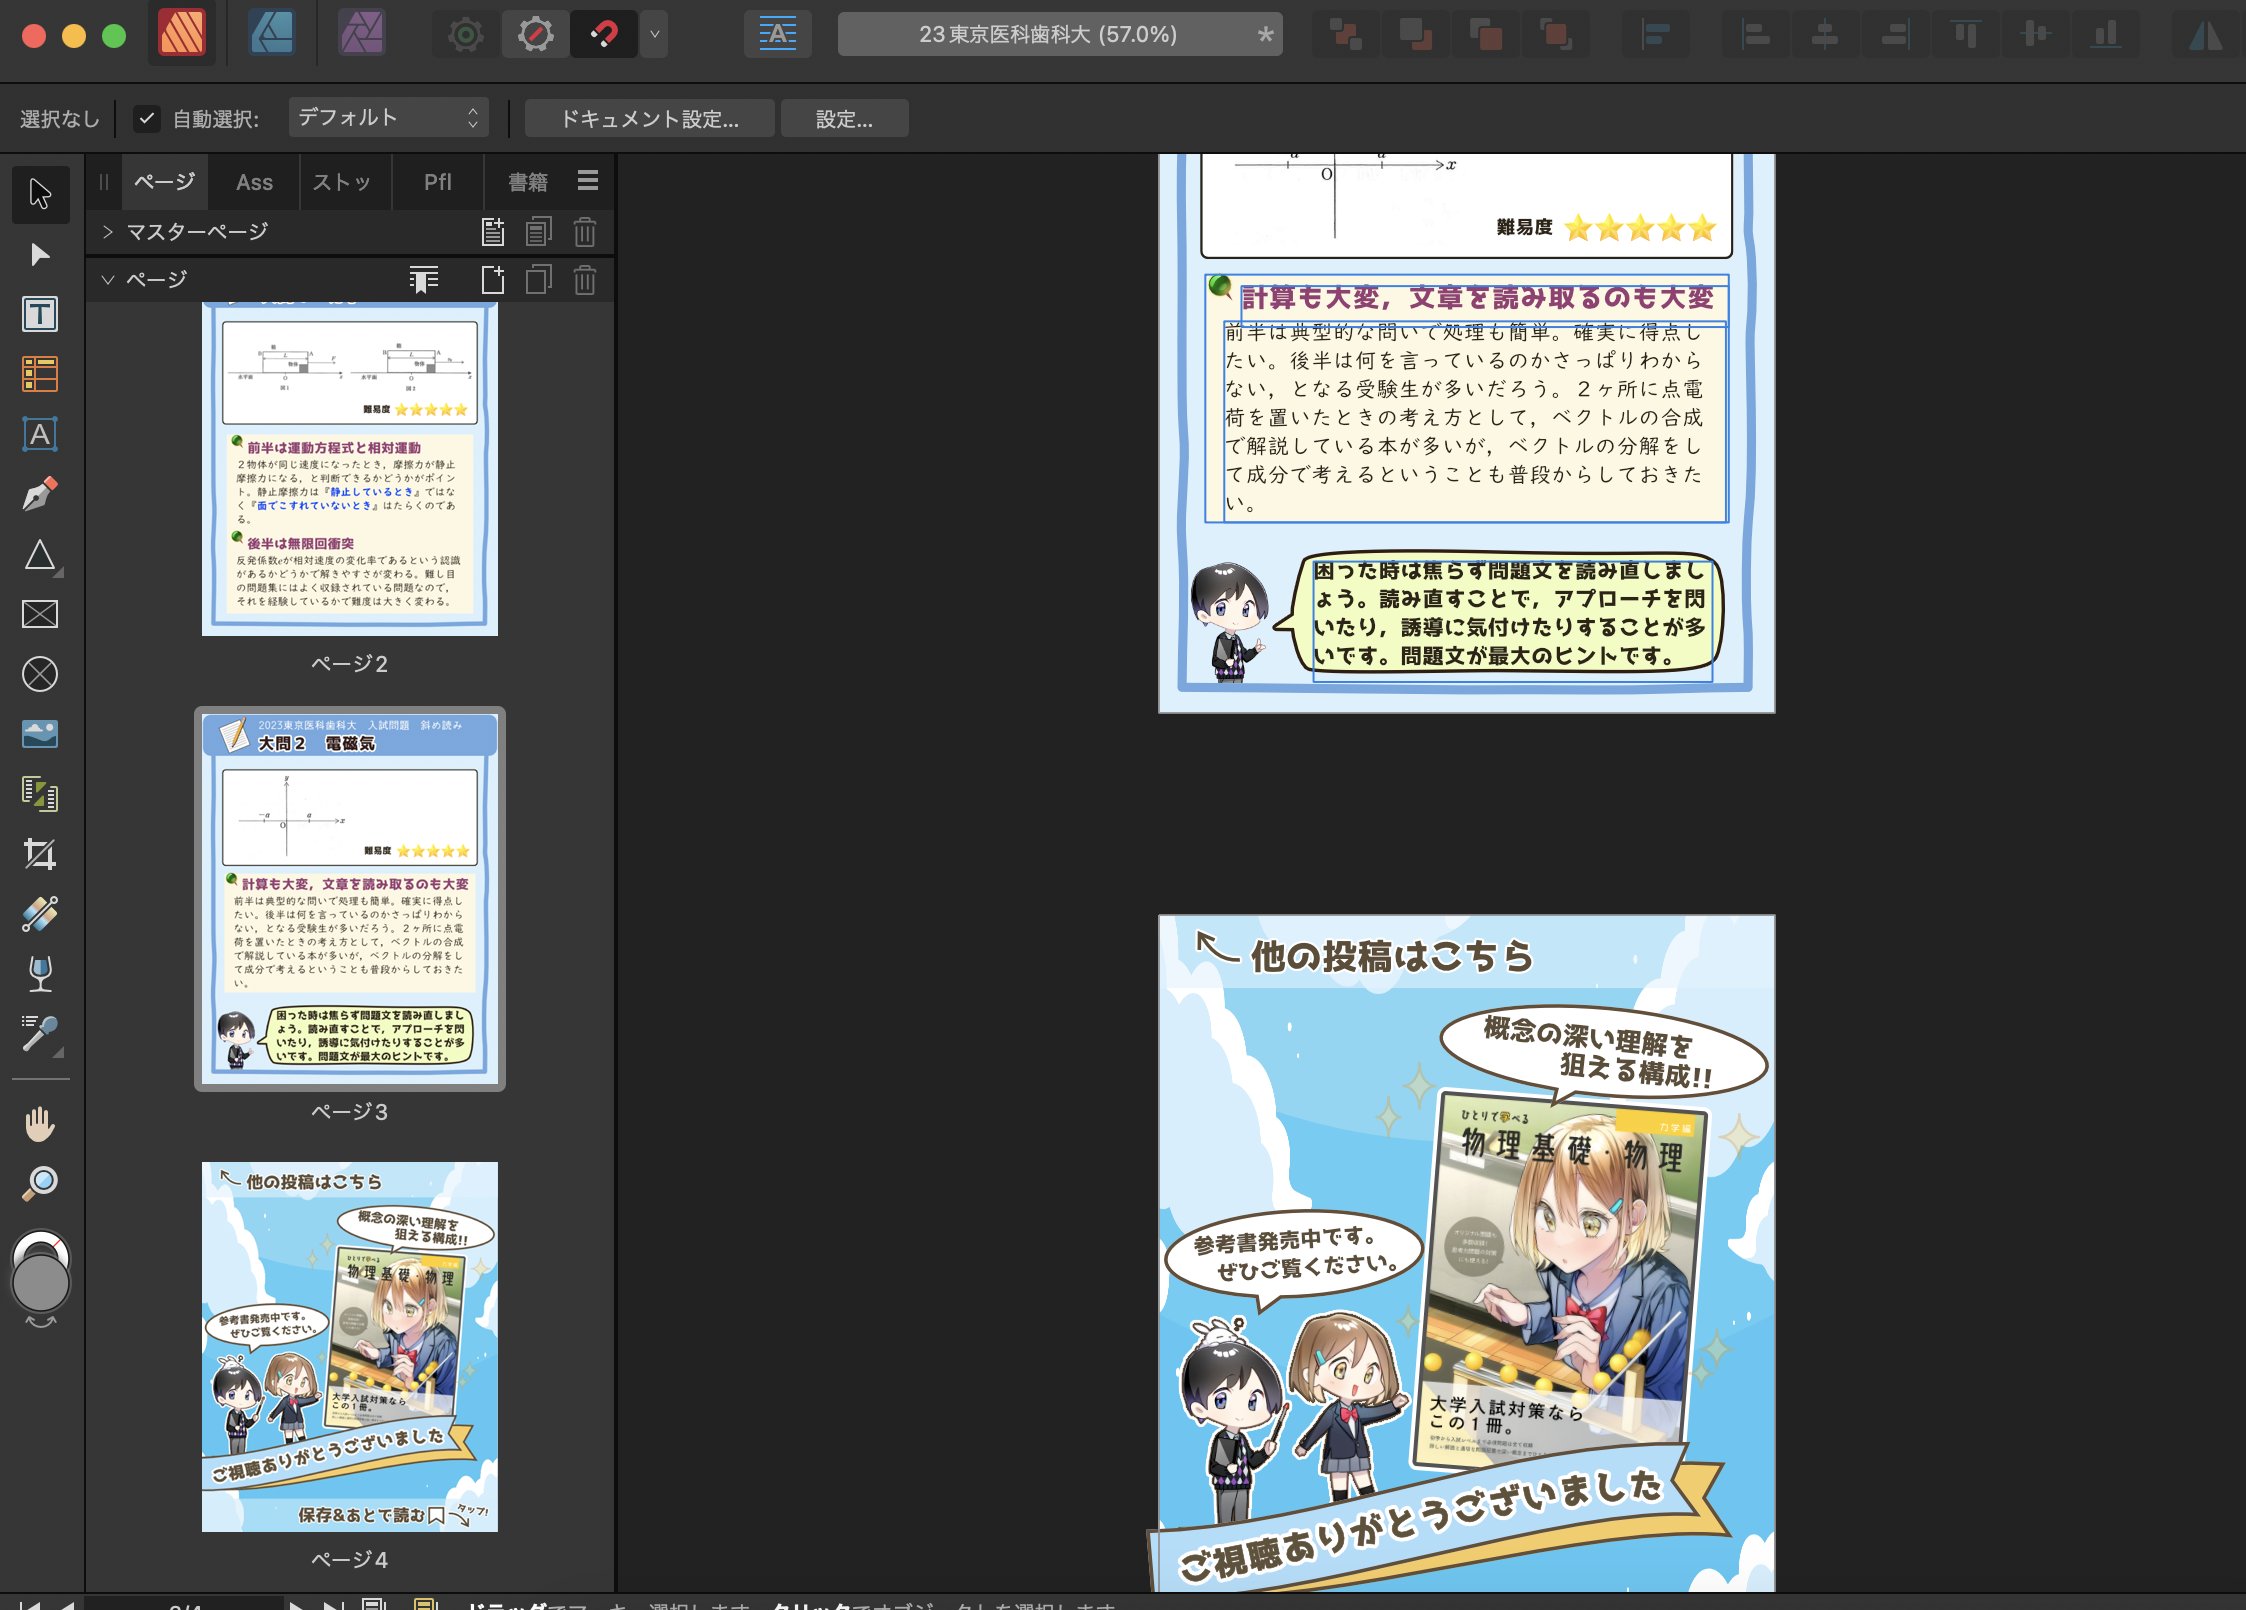
Task: Select the Frame Text tool
Action: point(40,315)
